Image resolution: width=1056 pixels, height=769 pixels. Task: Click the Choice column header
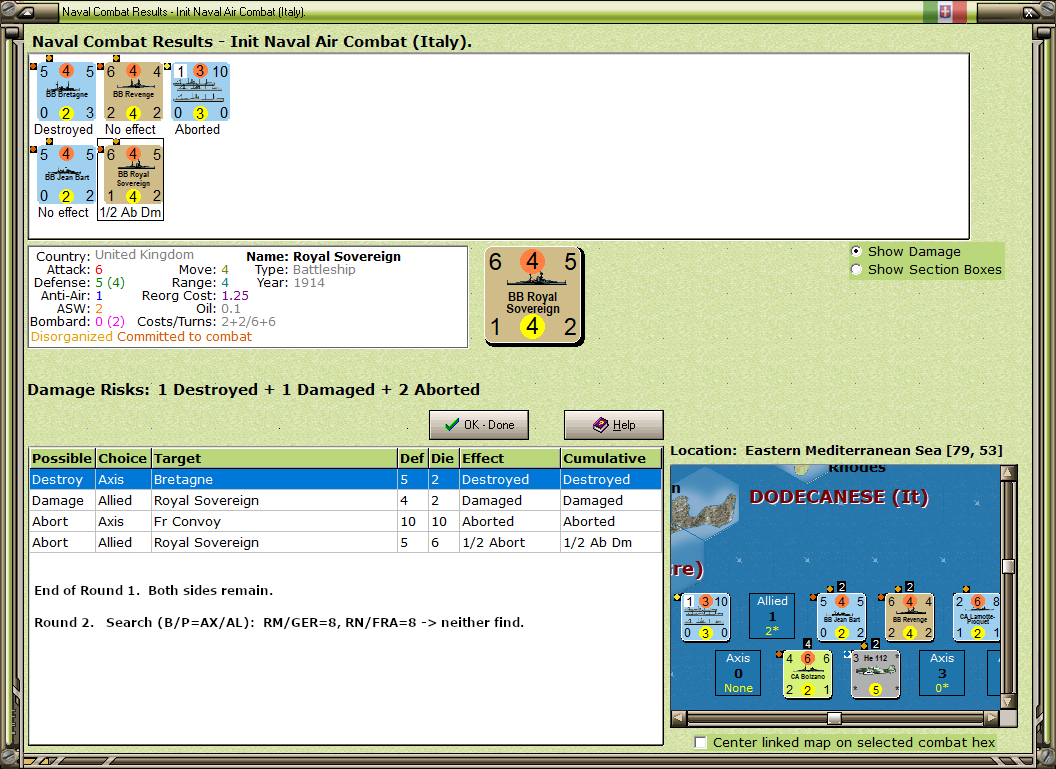(x=123, y=458)
